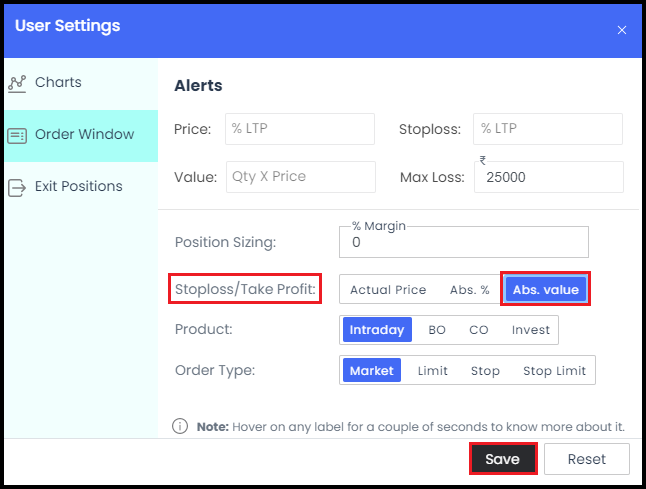Set Product to BO
Viewport: 646px width, 489px height.
click(437, 330)
